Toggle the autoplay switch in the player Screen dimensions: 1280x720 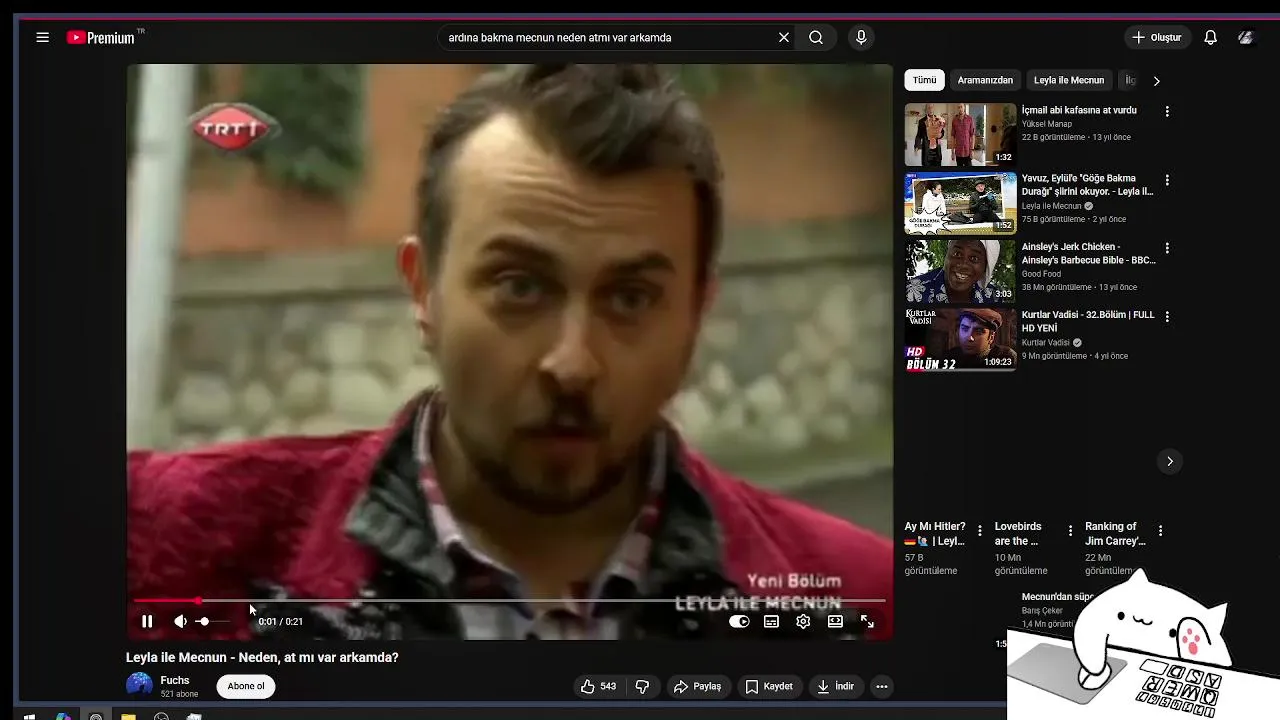pos(739,621)
